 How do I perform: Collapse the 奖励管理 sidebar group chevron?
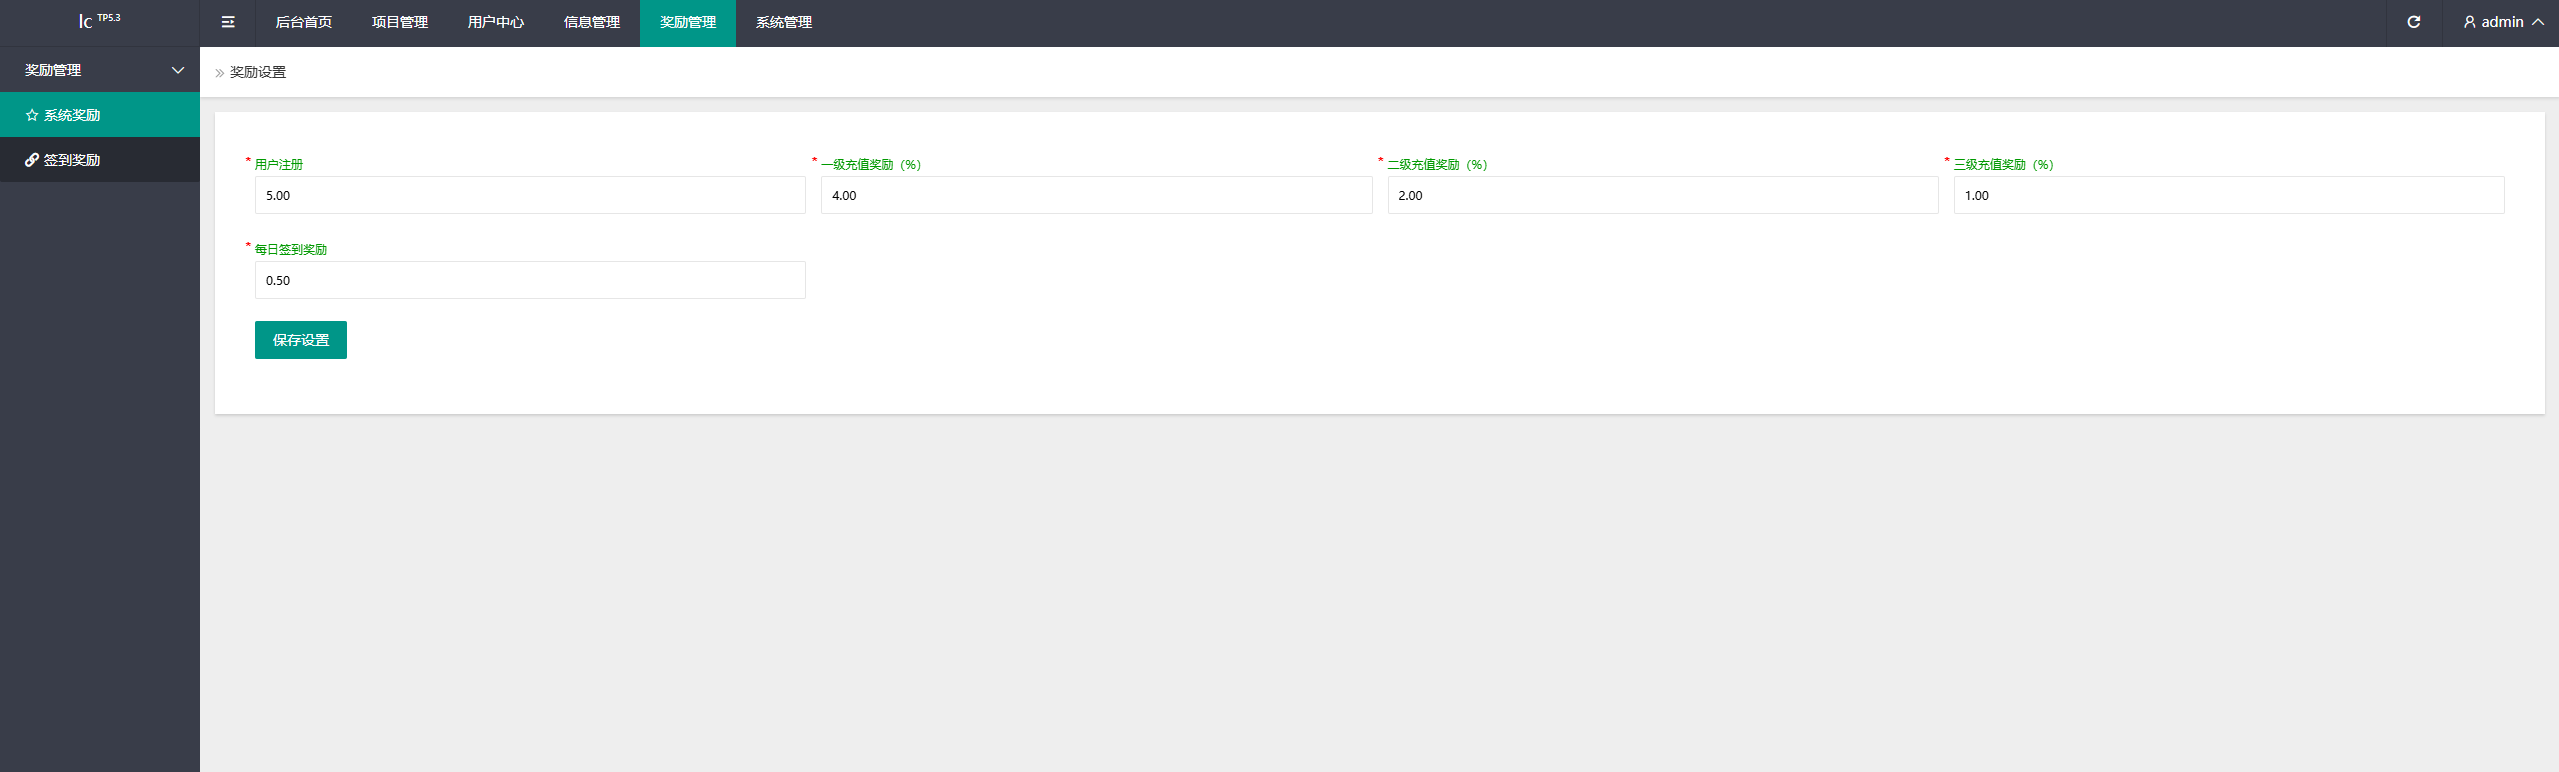(178, 70)
